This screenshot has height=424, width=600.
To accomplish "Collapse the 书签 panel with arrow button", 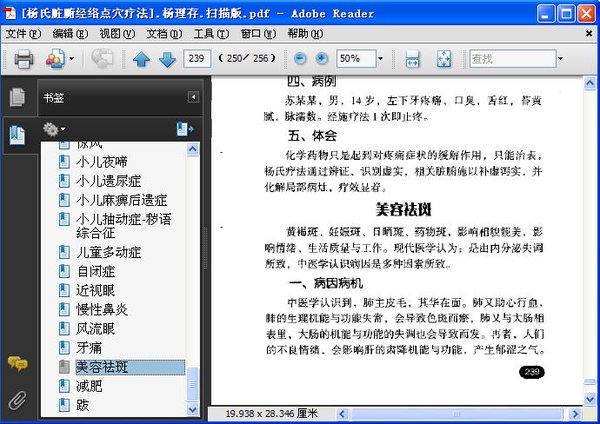I will click(193, 97).
